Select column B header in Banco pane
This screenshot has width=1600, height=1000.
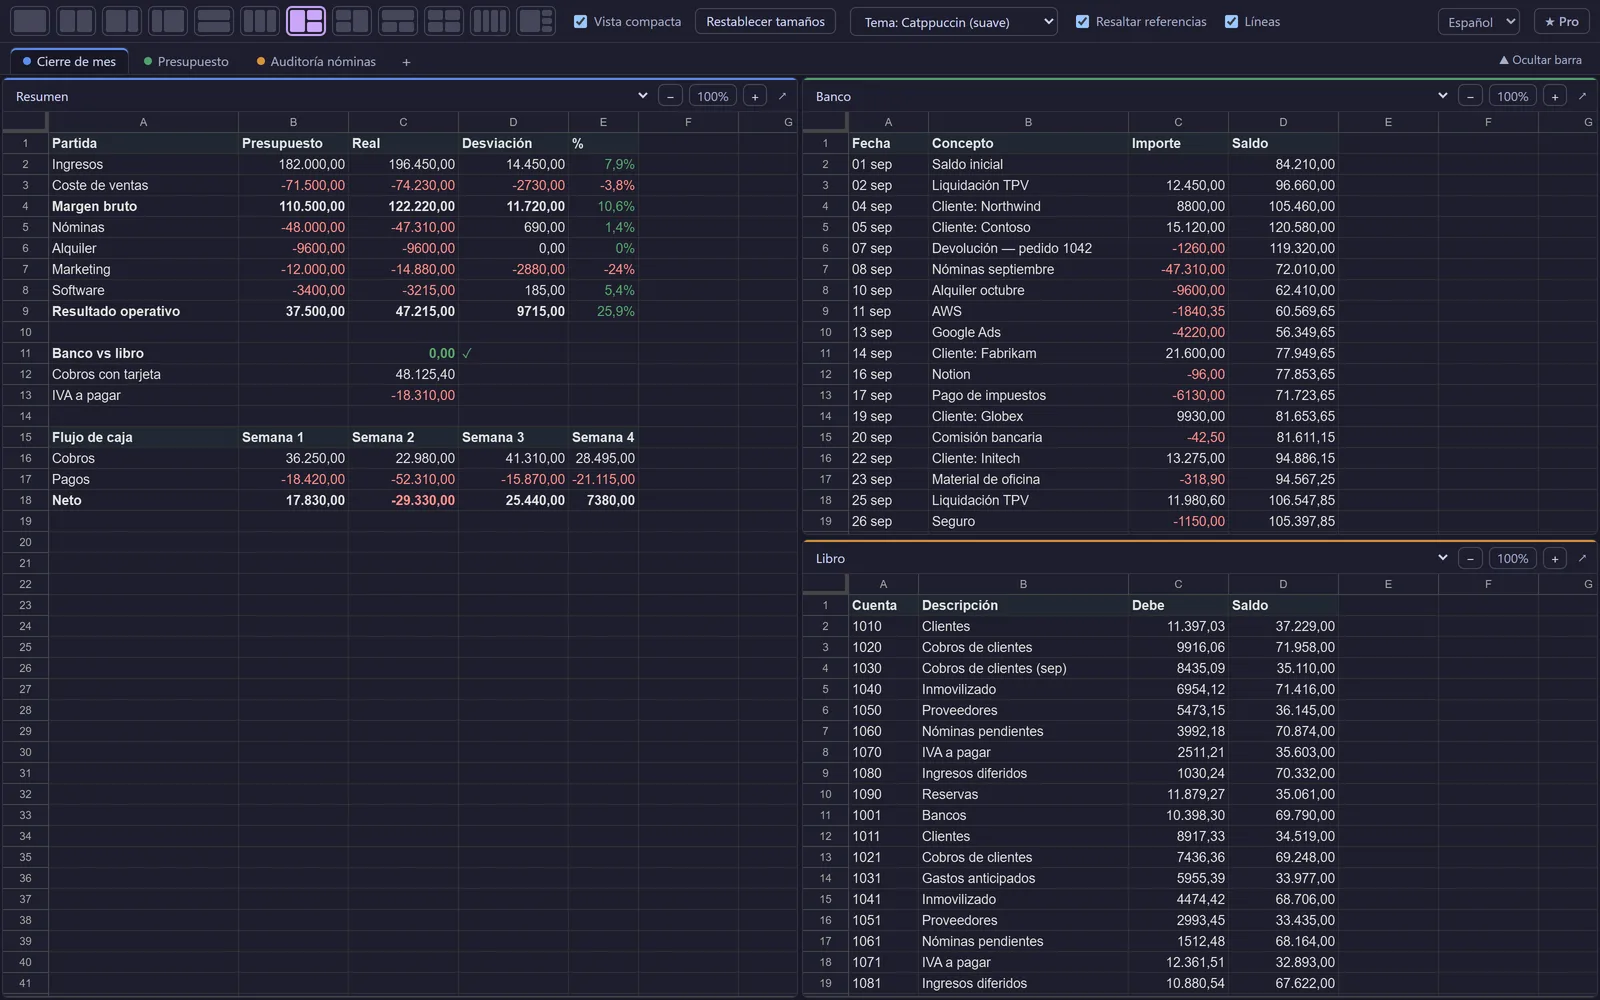[x=1028, y=122]
